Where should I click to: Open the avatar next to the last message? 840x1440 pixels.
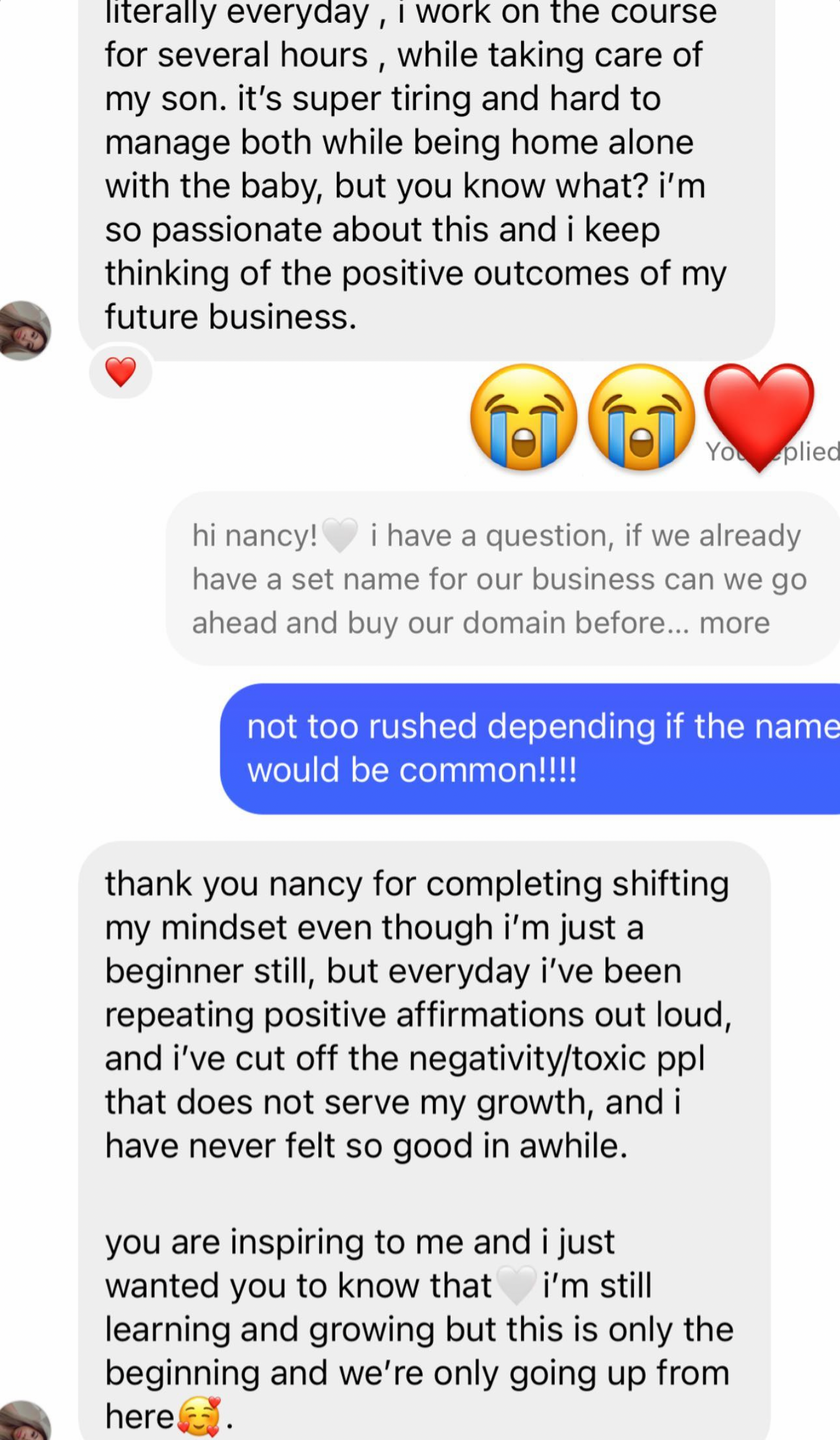[x=24, y=1420]
